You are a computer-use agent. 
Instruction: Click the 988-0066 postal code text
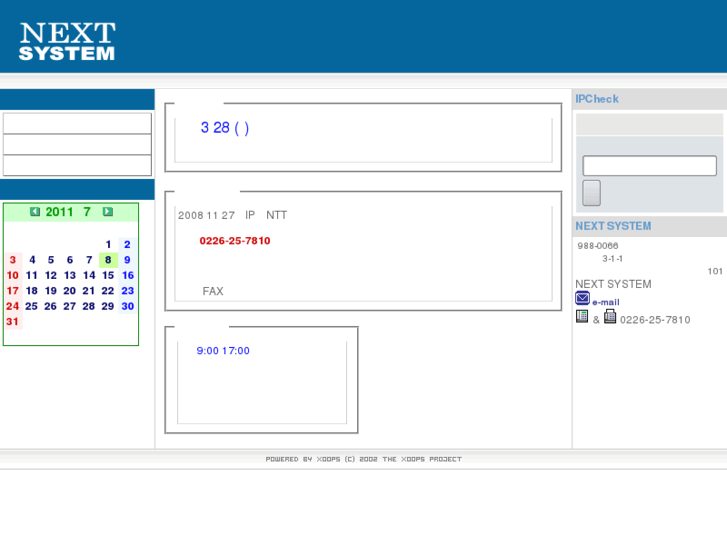(x=598, y=246)
